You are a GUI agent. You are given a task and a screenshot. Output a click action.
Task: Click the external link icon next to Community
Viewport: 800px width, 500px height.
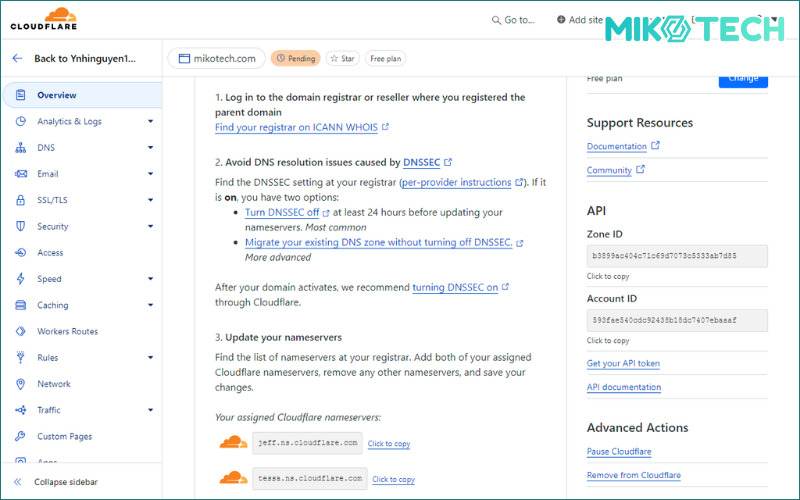point(641,169)
